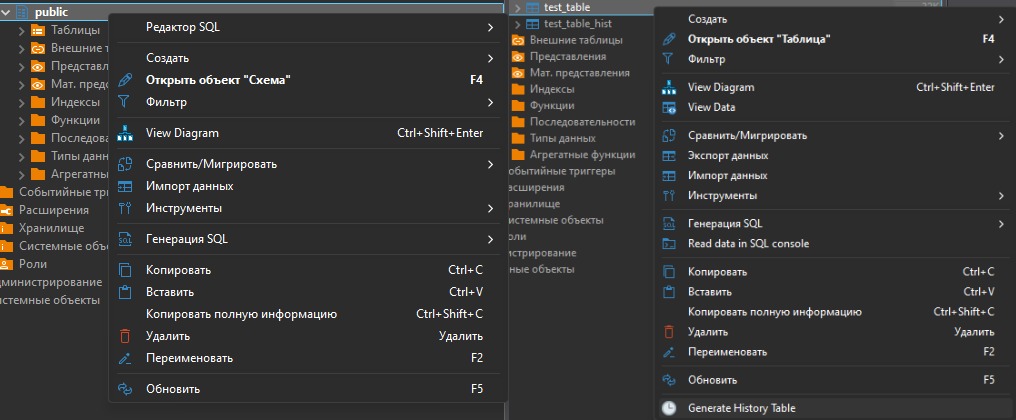Click the Экспорт данных icon
Image resolution: width=1016 pixels, height=420 pixels.
click(x=669, y=156)
